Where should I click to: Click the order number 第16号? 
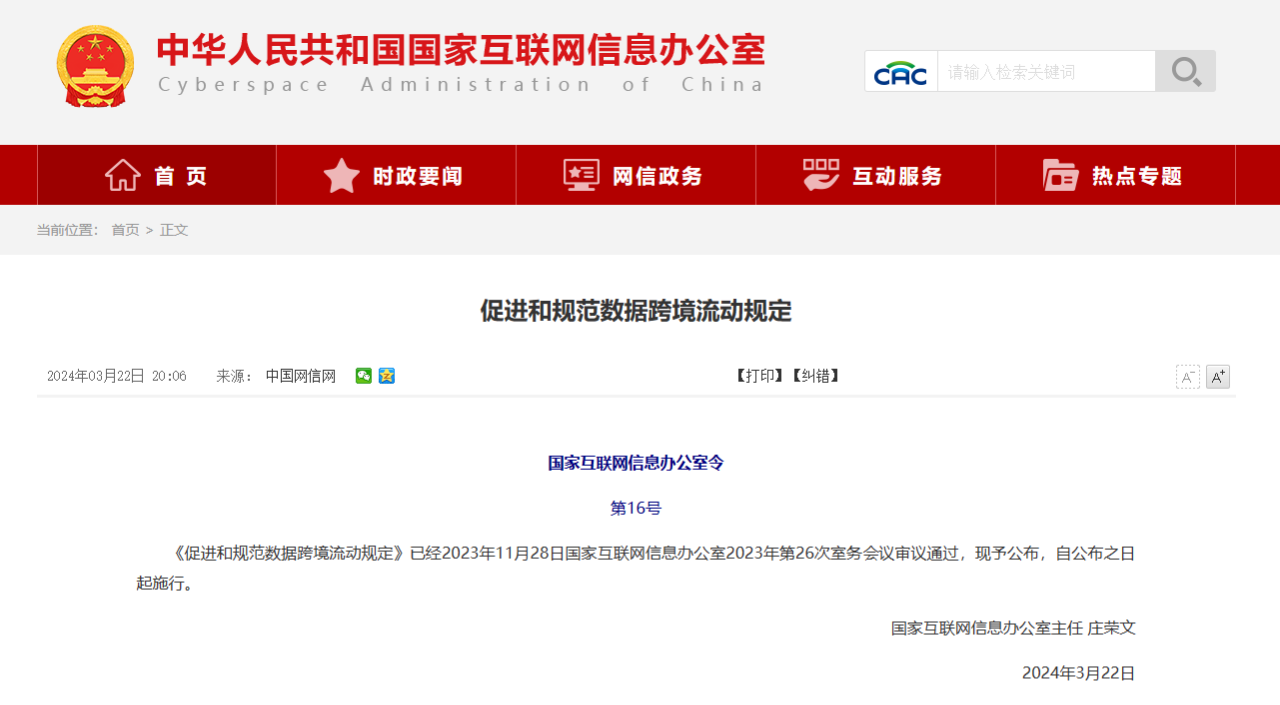pyautogui.click(x=636, y=508)
